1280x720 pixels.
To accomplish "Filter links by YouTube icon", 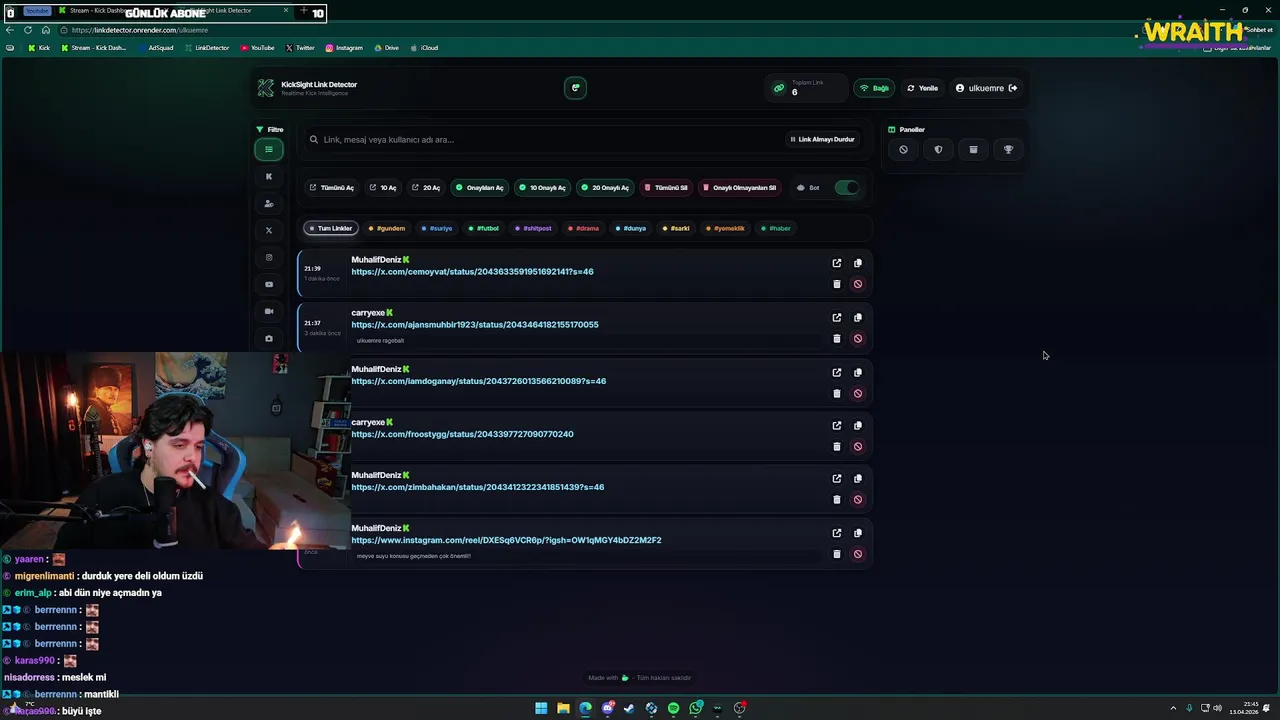I will (268, 284).
